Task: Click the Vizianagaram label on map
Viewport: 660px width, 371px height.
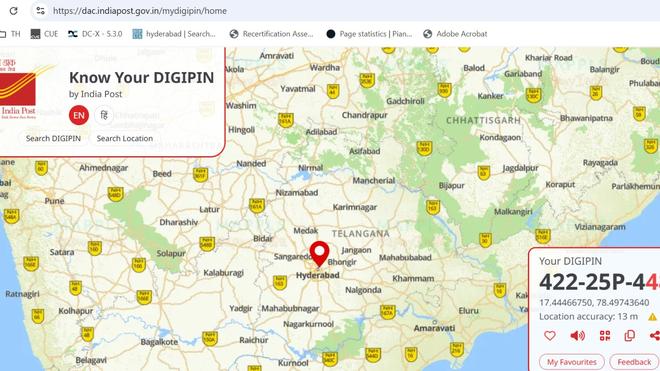Action: pos(600,227)
